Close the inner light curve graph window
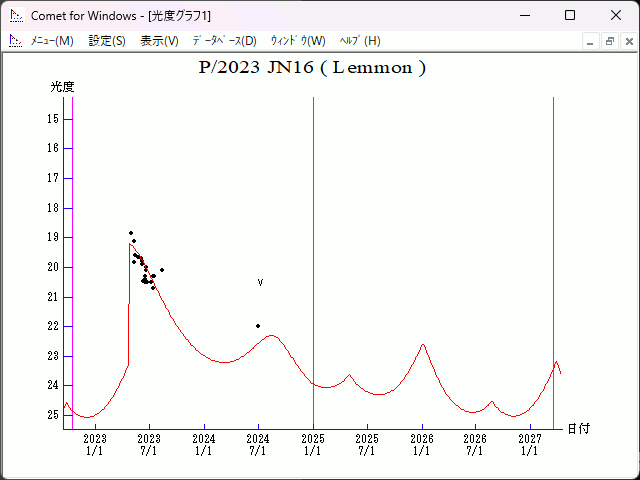This screenshot has height=480, width=640. tap(627, 41)
